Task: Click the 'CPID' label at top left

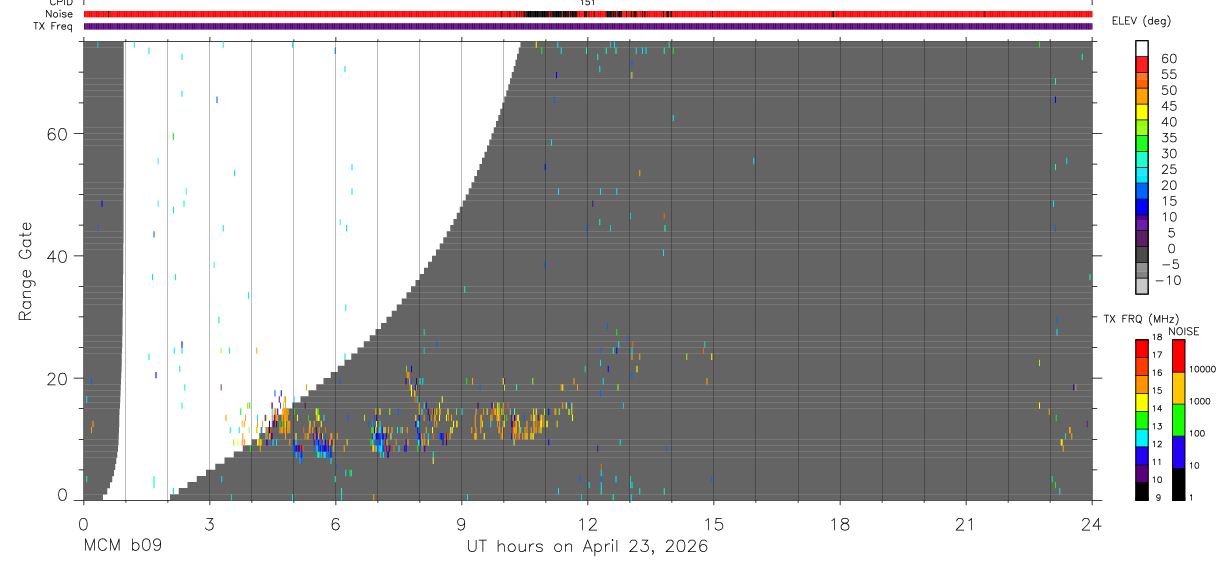Action: point(60,3)
